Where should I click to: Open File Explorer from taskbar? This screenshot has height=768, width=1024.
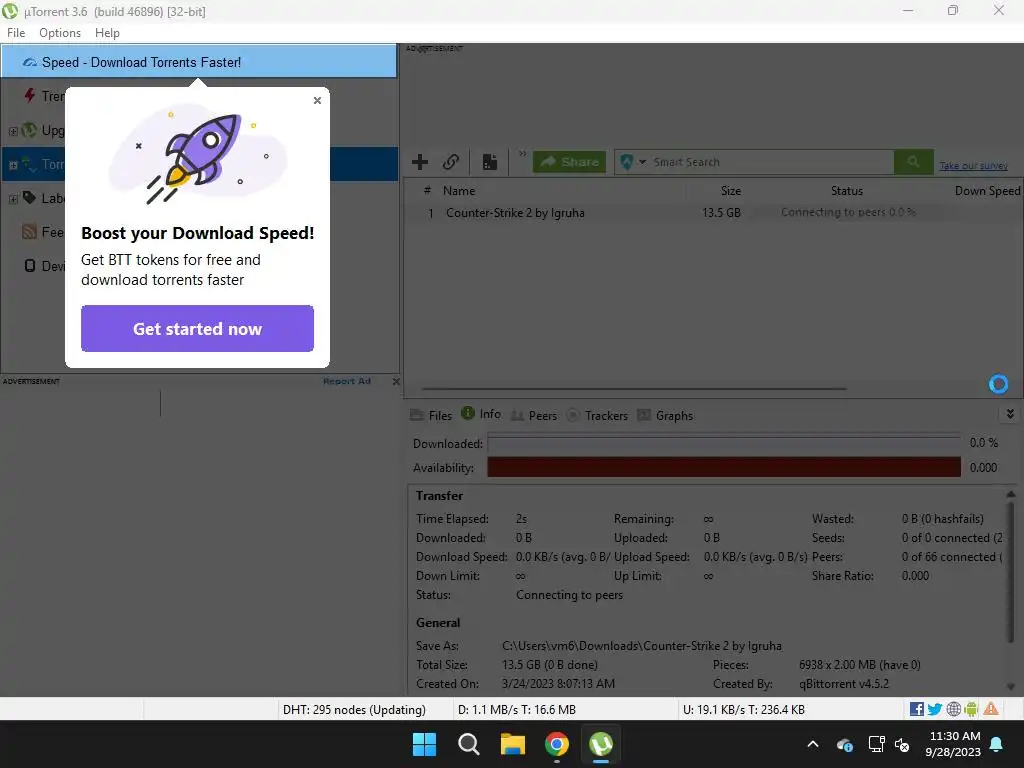(513, 744)
